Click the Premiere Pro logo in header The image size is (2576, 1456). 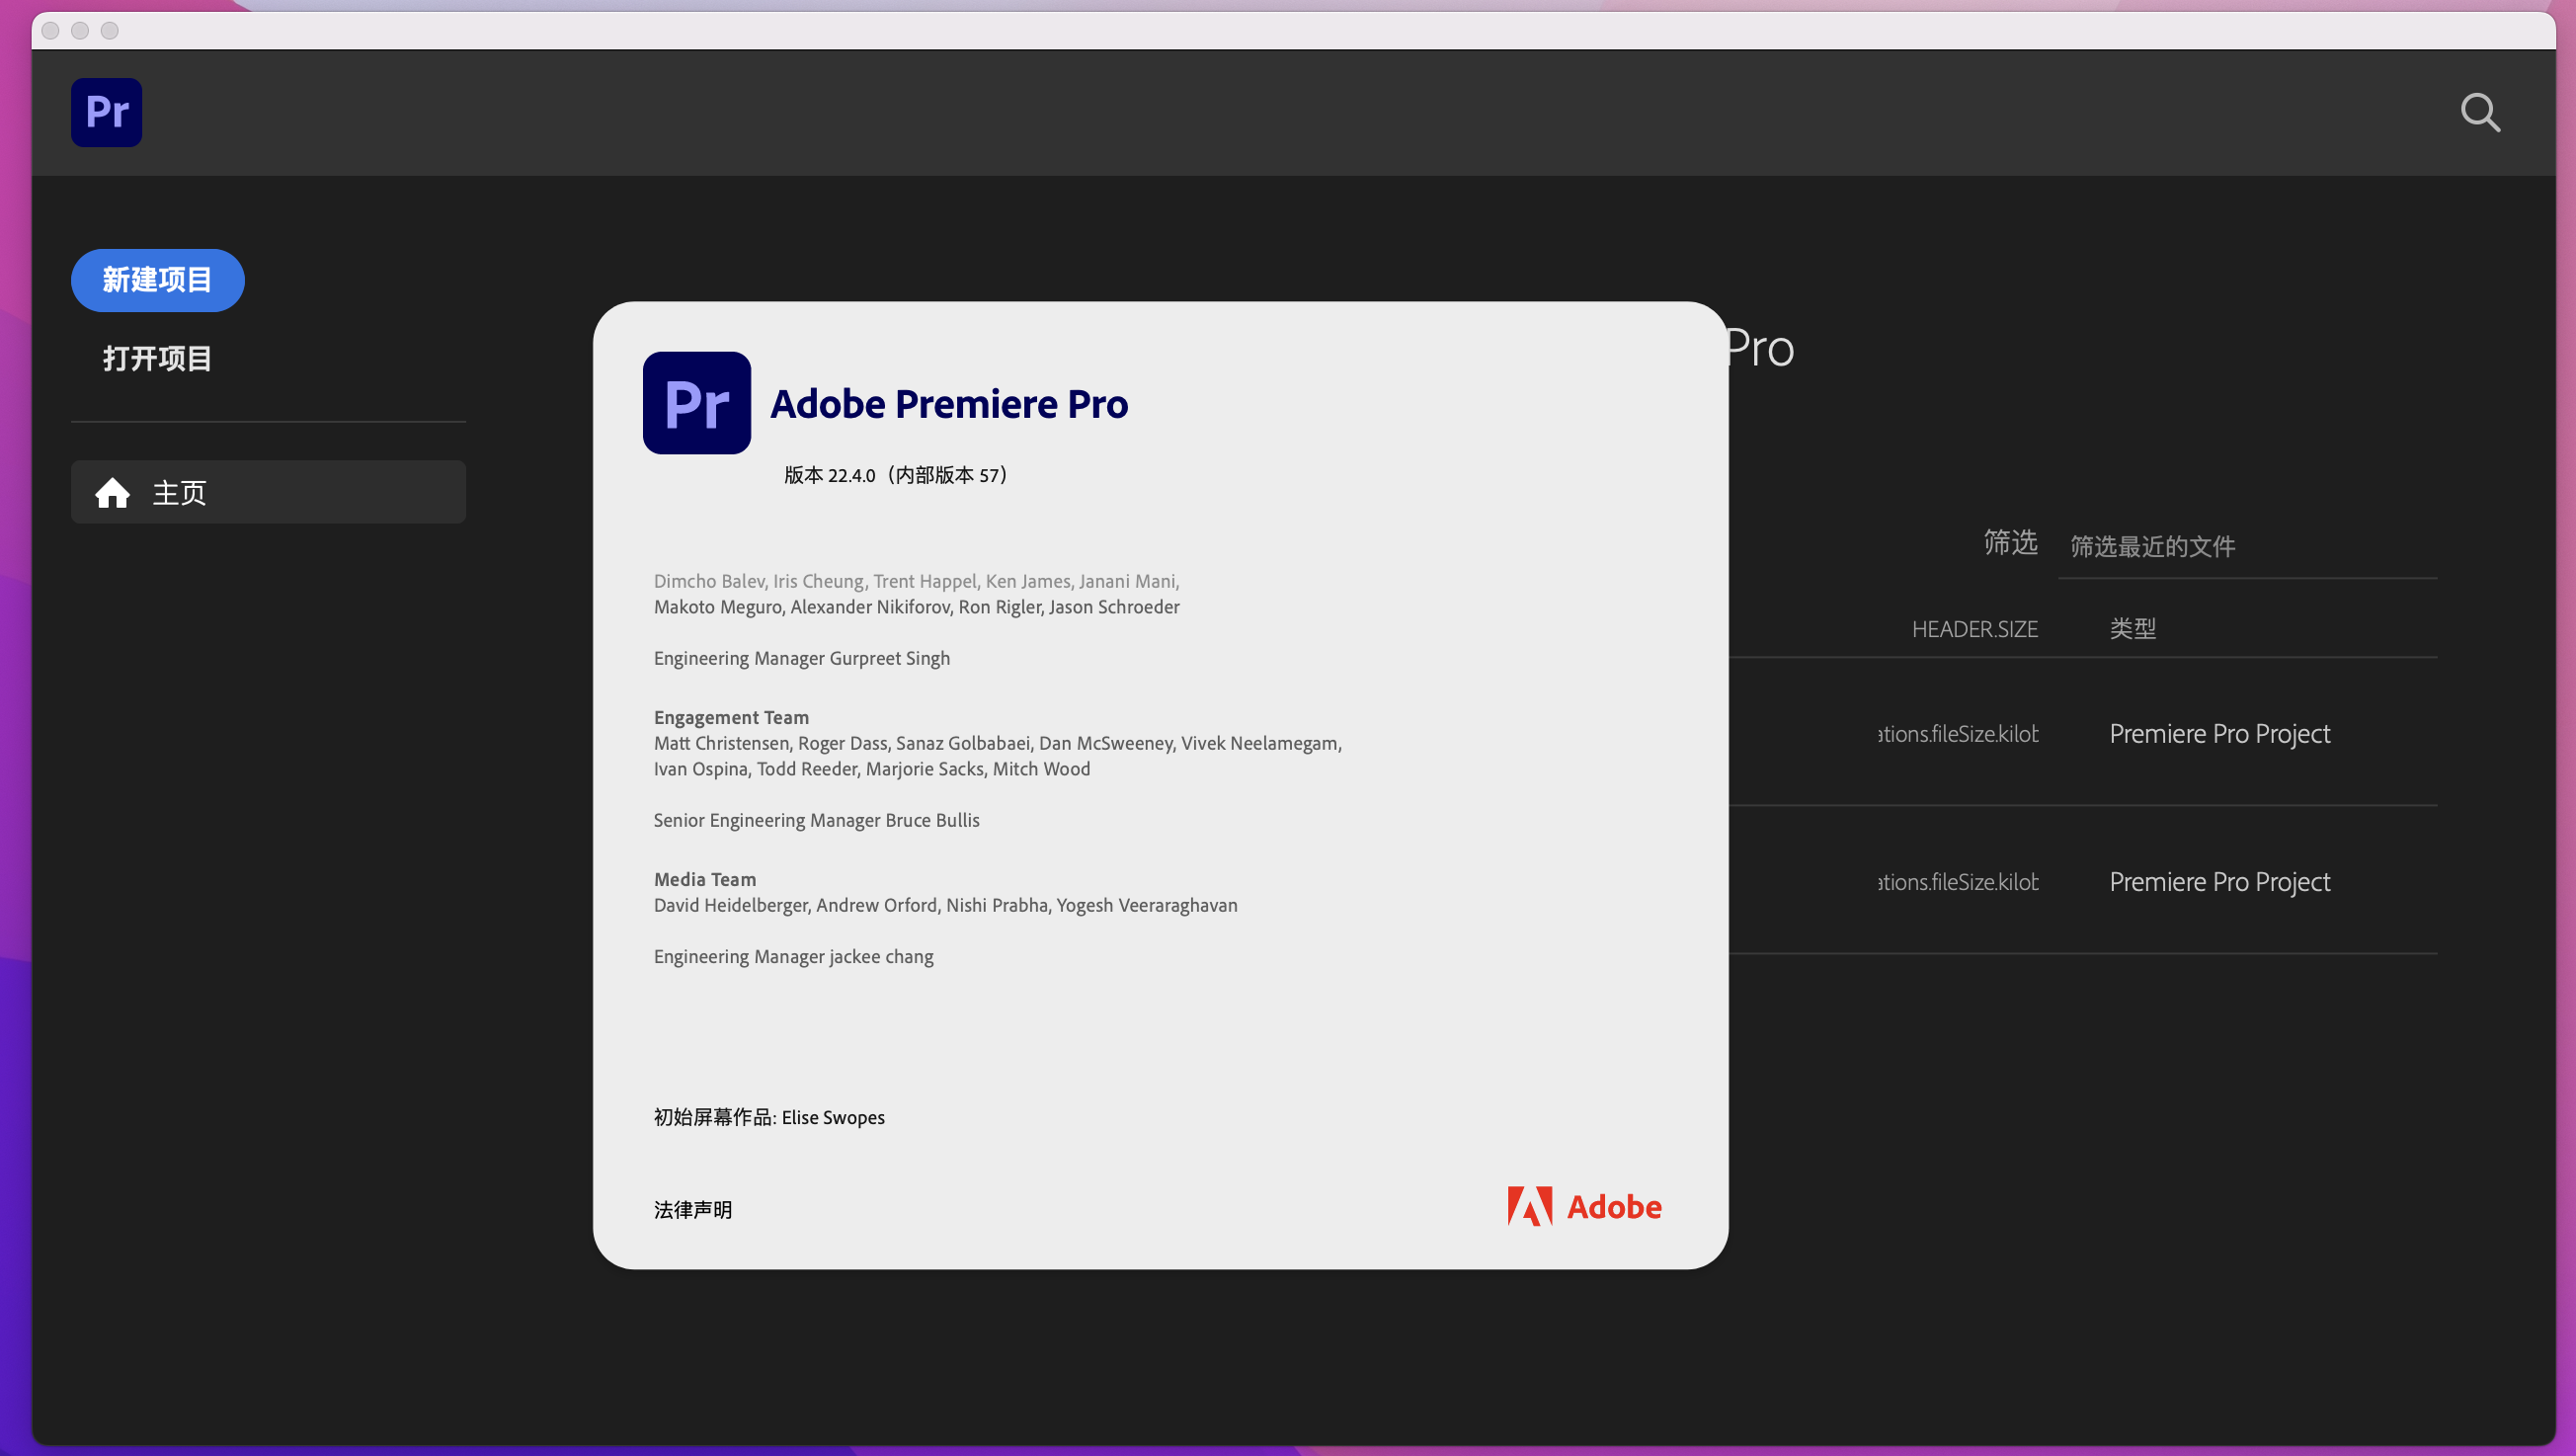(x=106, y=112)
